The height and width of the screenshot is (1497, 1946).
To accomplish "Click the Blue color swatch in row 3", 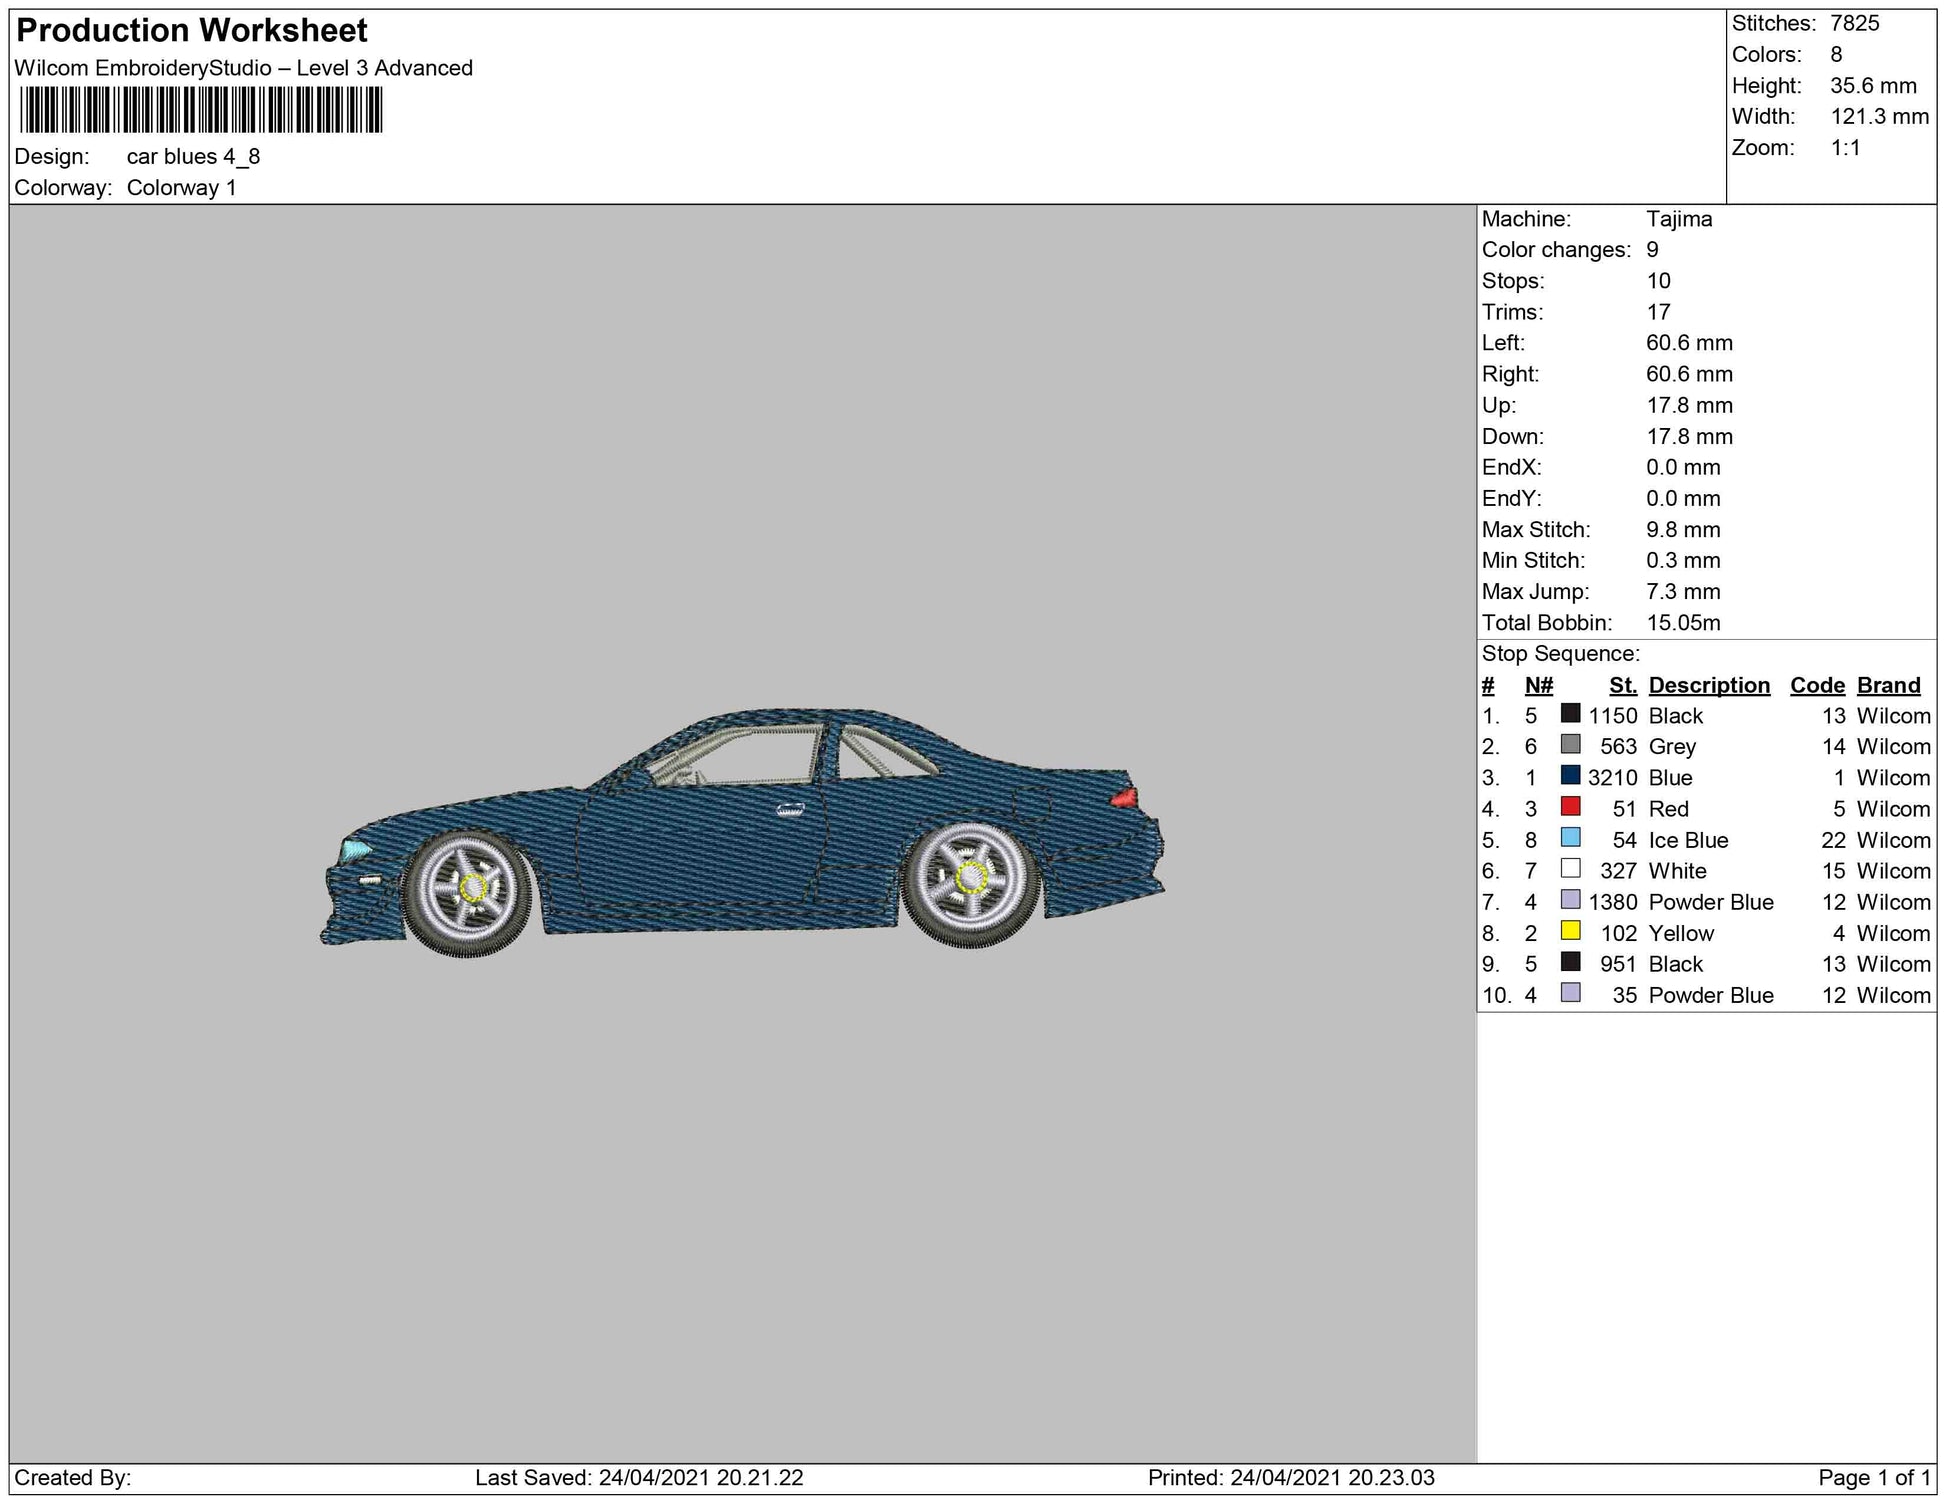I will pos(1570,776).
